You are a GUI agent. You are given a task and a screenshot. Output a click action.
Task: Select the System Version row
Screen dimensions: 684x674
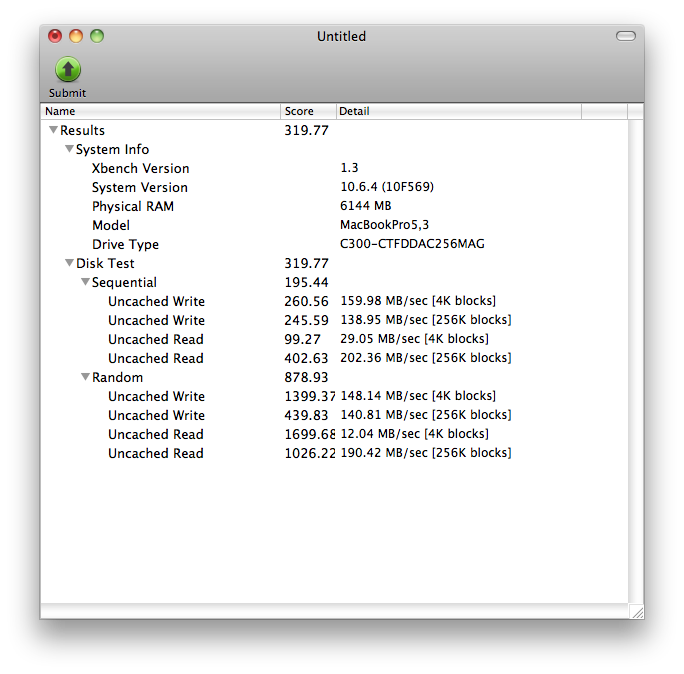pyautogui.click(x=335, y=187)
